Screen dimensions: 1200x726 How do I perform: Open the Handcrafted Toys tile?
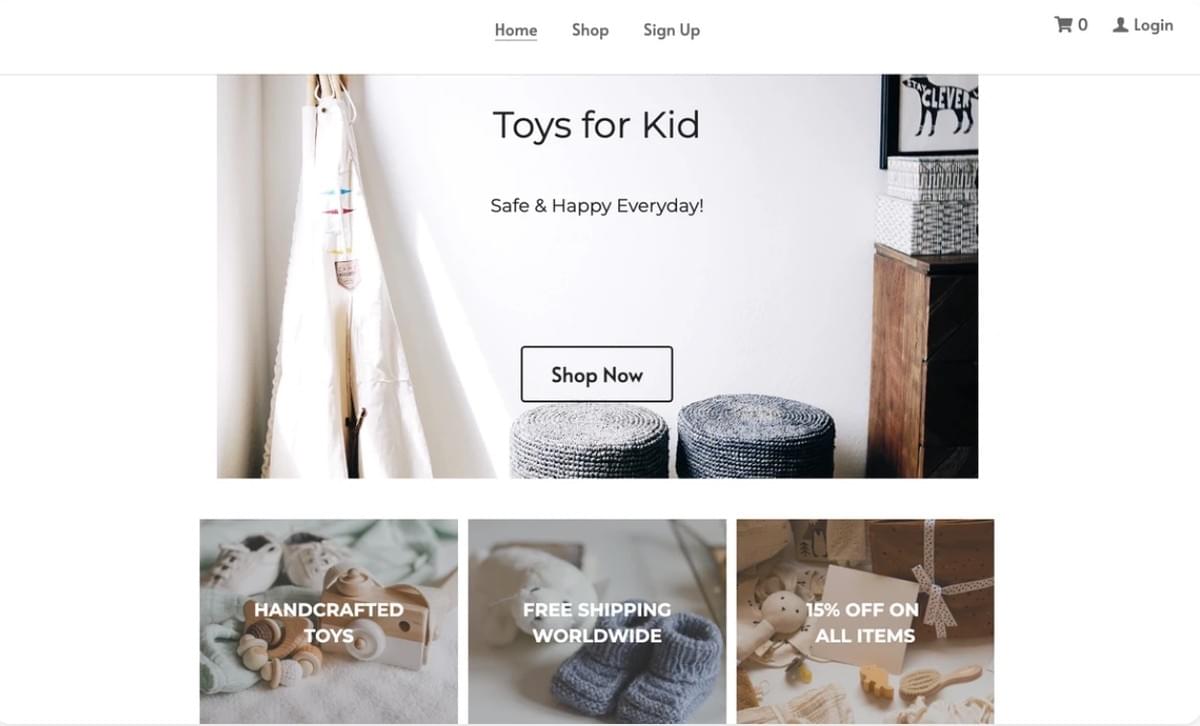(329, 621)
